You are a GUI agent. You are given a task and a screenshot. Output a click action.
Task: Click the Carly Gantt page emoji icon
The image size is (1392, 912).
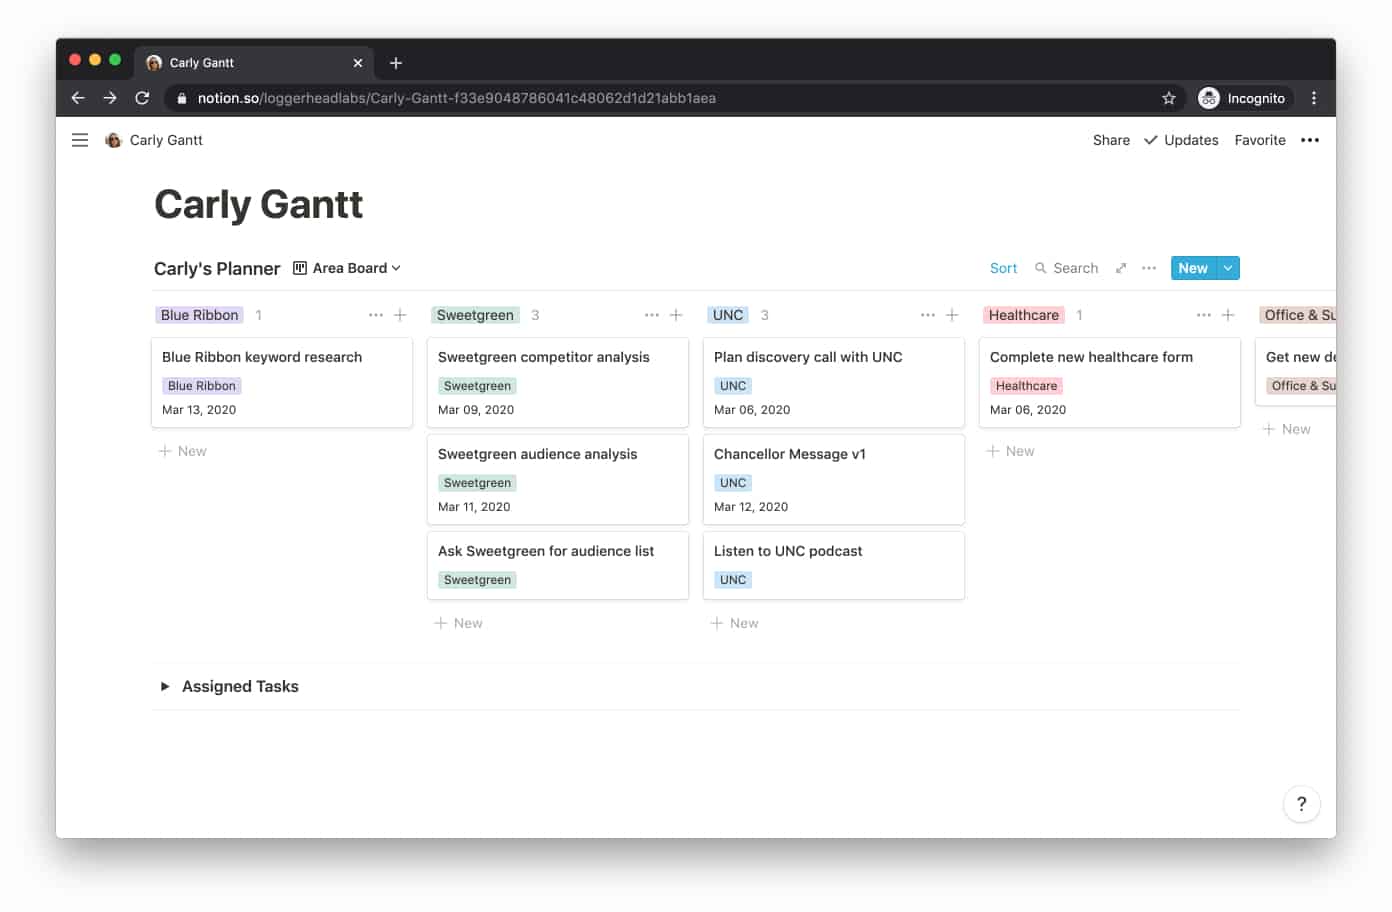click(x=112, y=140)
